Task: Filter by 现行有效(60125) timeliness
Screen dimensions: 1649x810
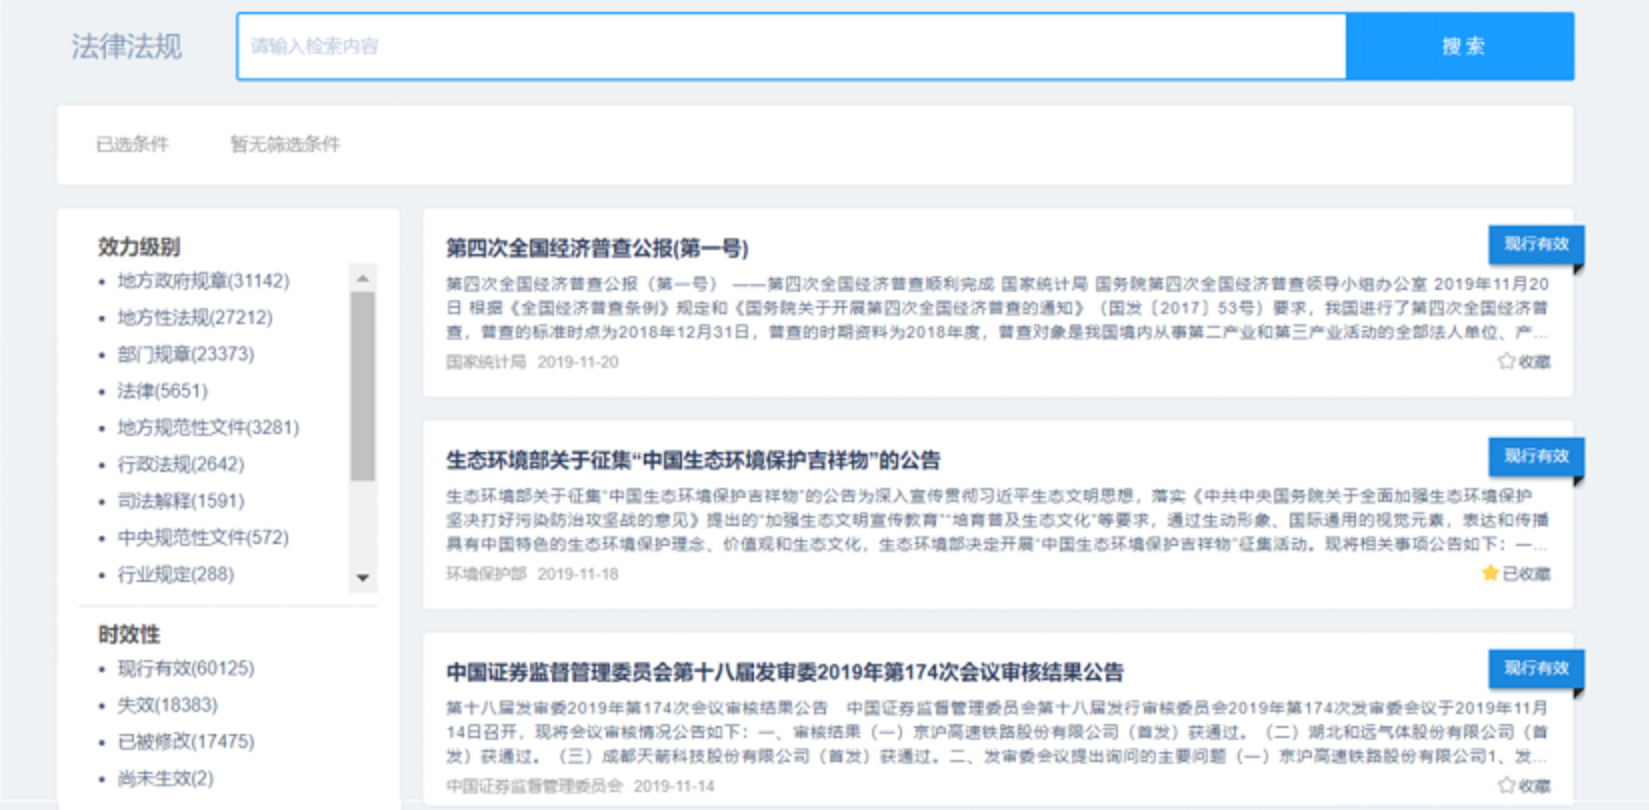Action: [186, 668]
